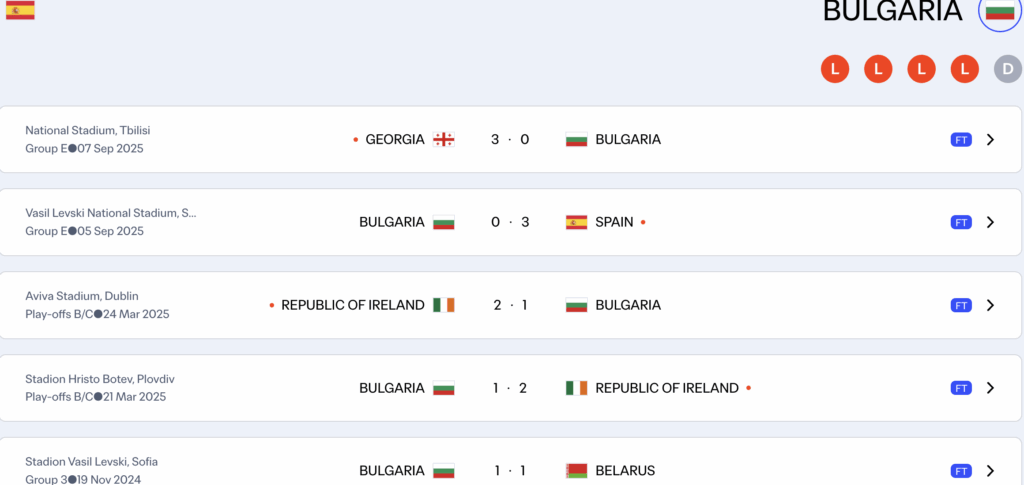
Task: Click FT badge on Georgia vs Bulgaria row
Action: [x=961, y=140]
